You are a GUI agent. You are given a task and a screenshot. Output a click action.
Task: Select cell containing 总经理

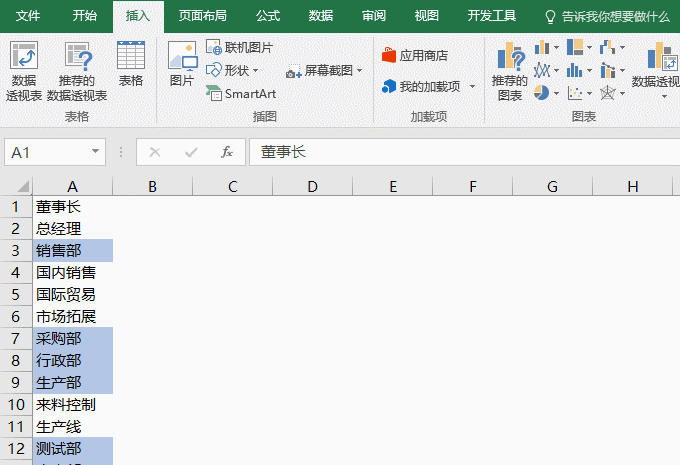(x=72, y=229)
